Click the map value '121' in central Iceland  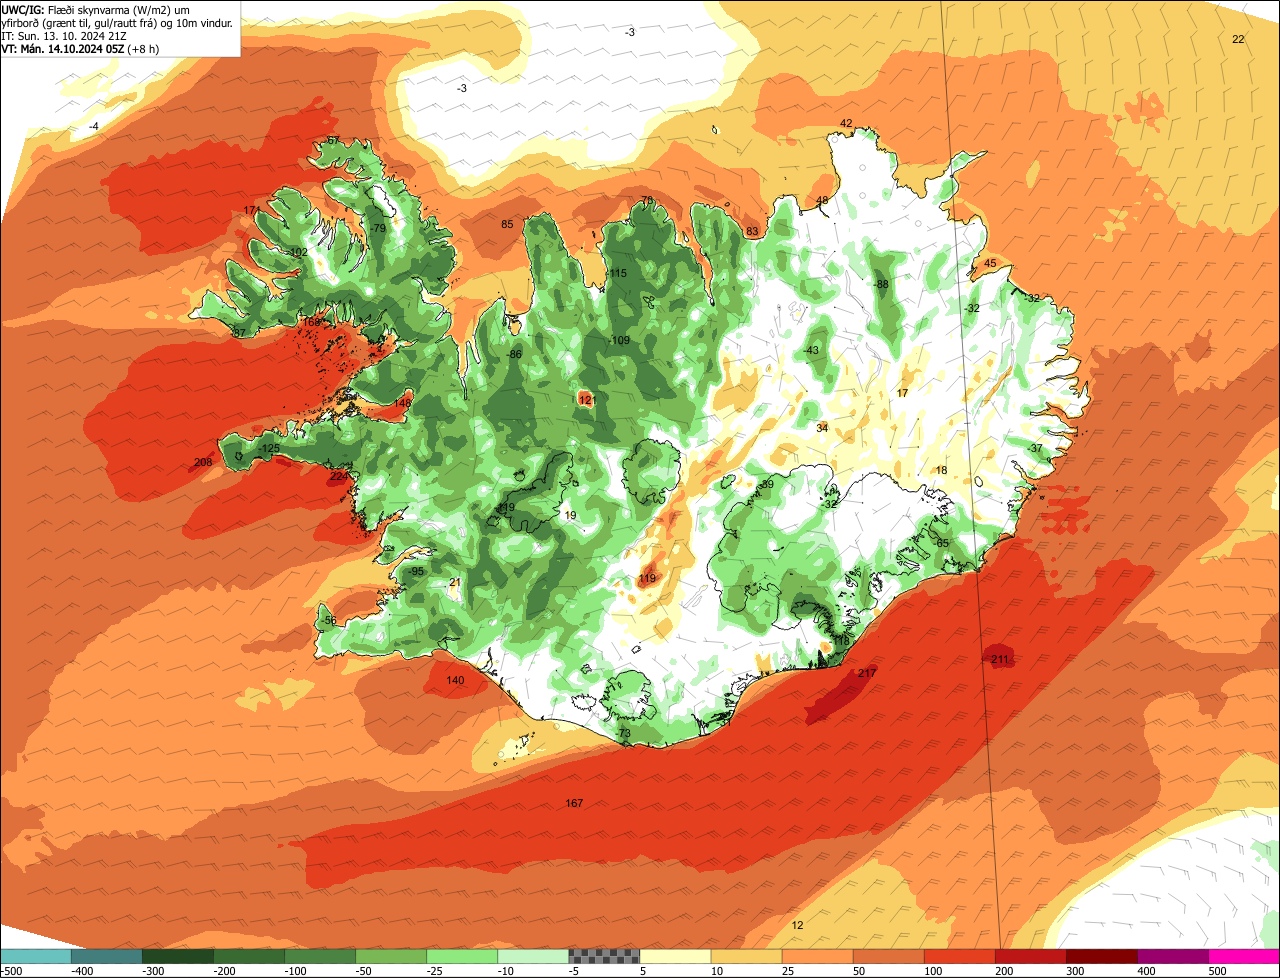(x=587, y=400)
